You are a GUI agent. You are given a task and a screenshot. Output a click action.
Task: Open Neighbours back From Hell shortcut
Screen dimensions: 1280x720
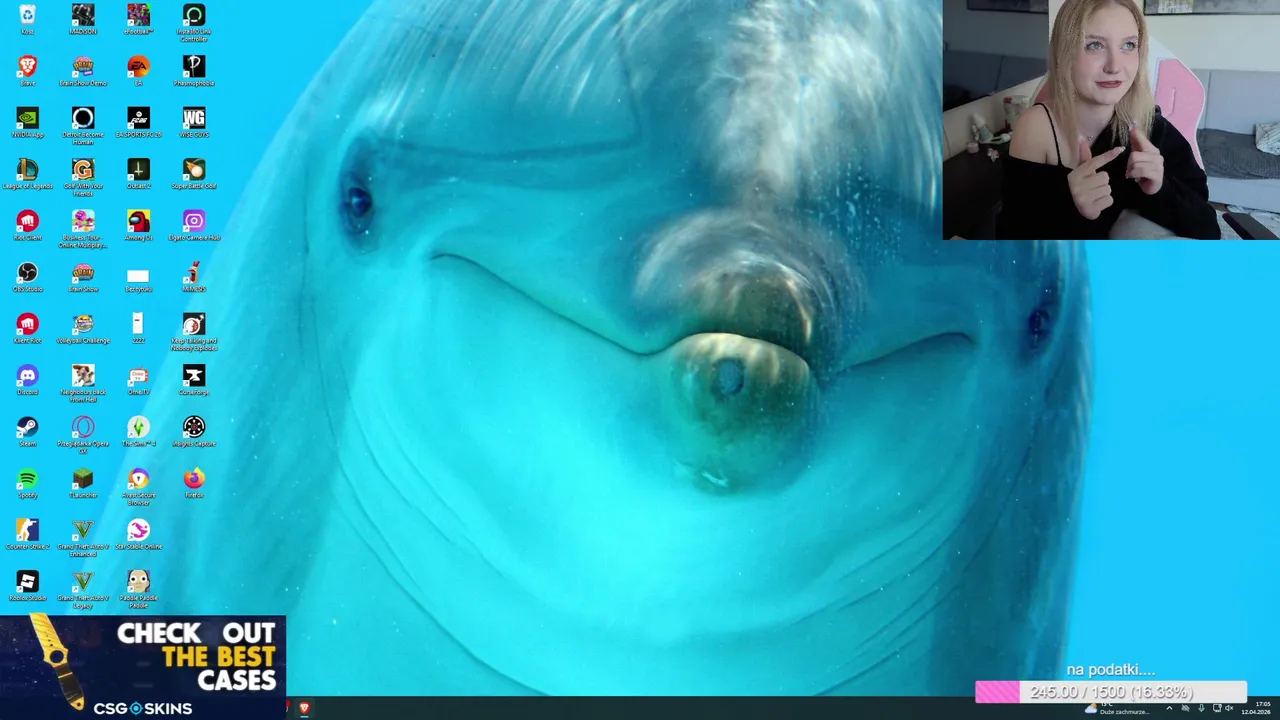(83, 384)
